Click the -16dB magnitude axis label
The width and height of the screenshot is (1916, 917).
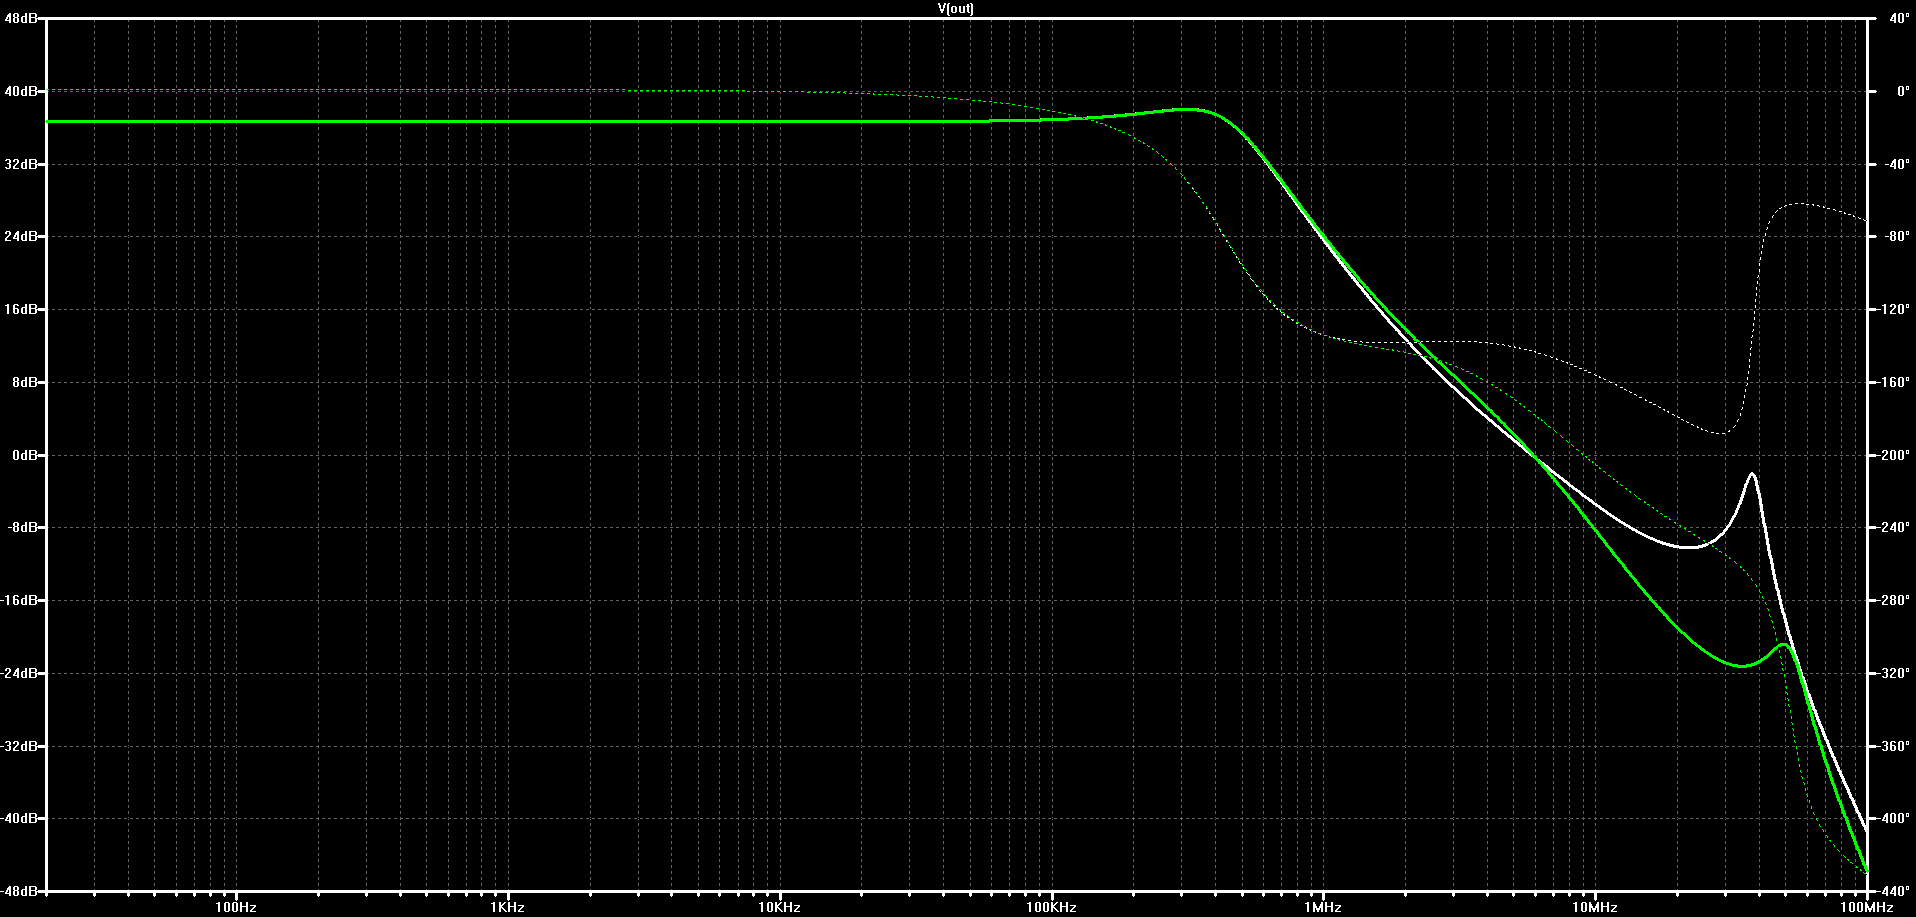(x=19, y=601)
